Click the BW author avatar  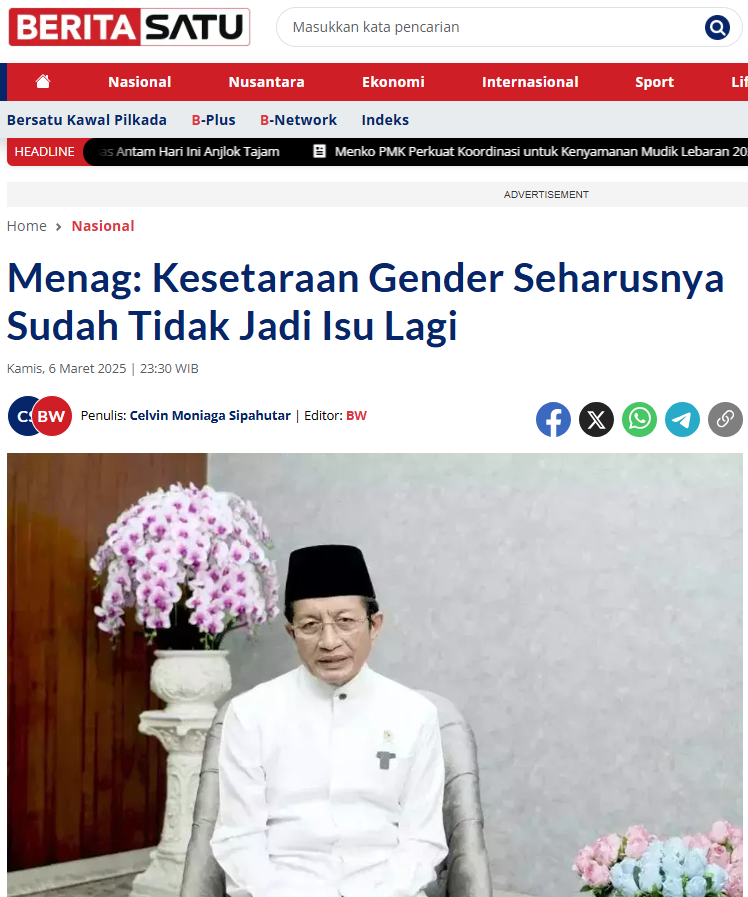51,416
